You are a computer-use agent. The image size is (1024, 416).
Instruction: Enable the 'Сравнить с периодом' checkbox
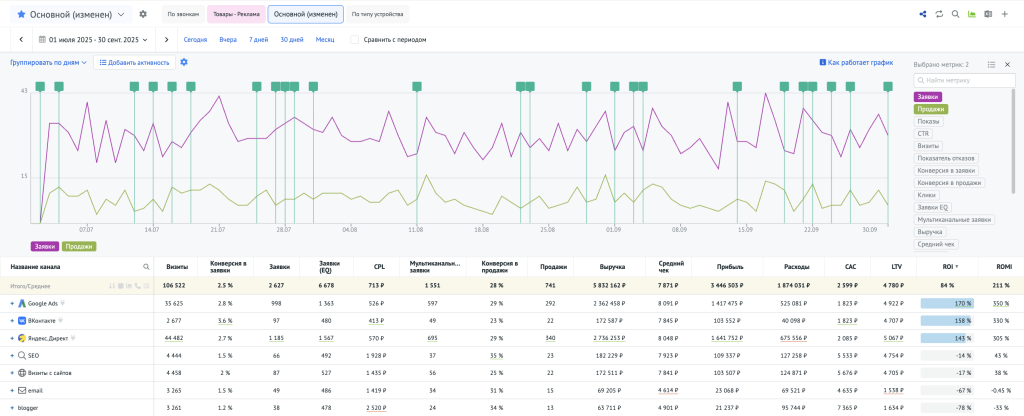click(x=355, y=40)
